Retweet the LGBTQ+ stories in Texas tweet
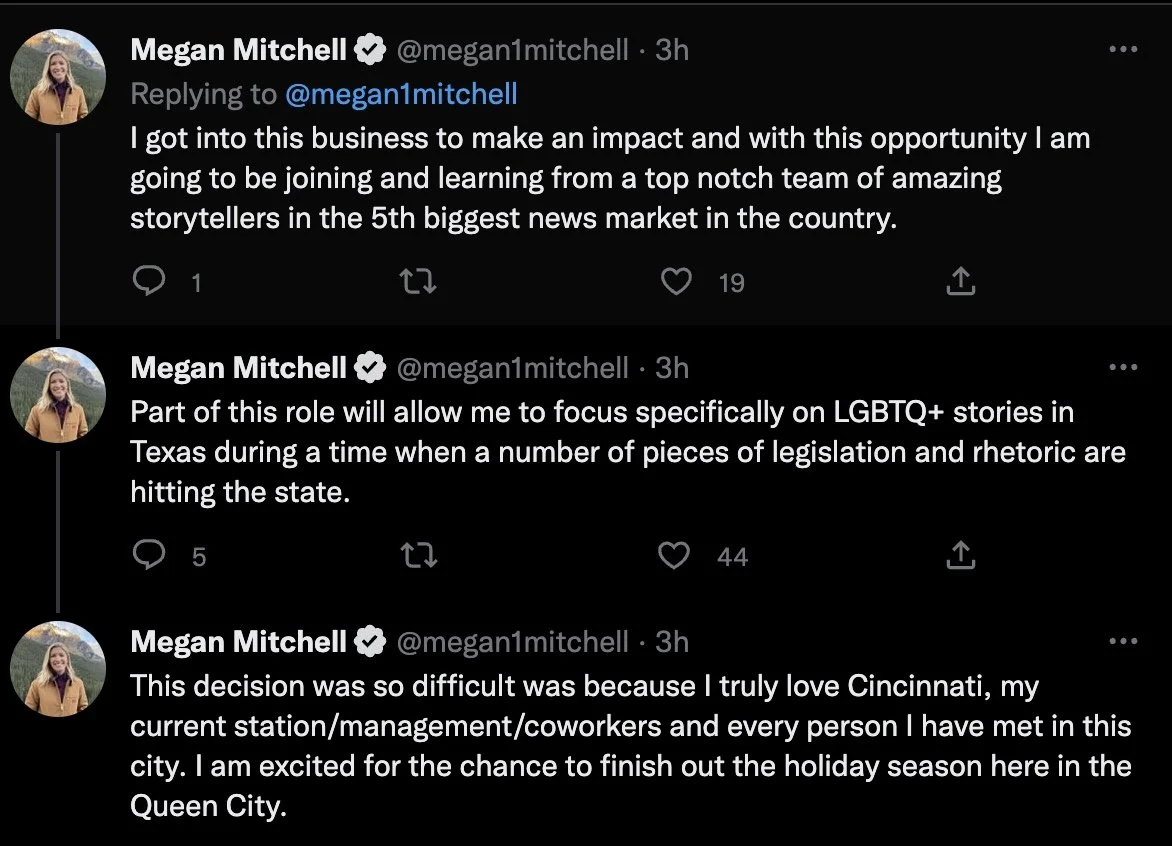Image resolution: width=1172 pixels, height=846 pixels. [x=418, y=555]
